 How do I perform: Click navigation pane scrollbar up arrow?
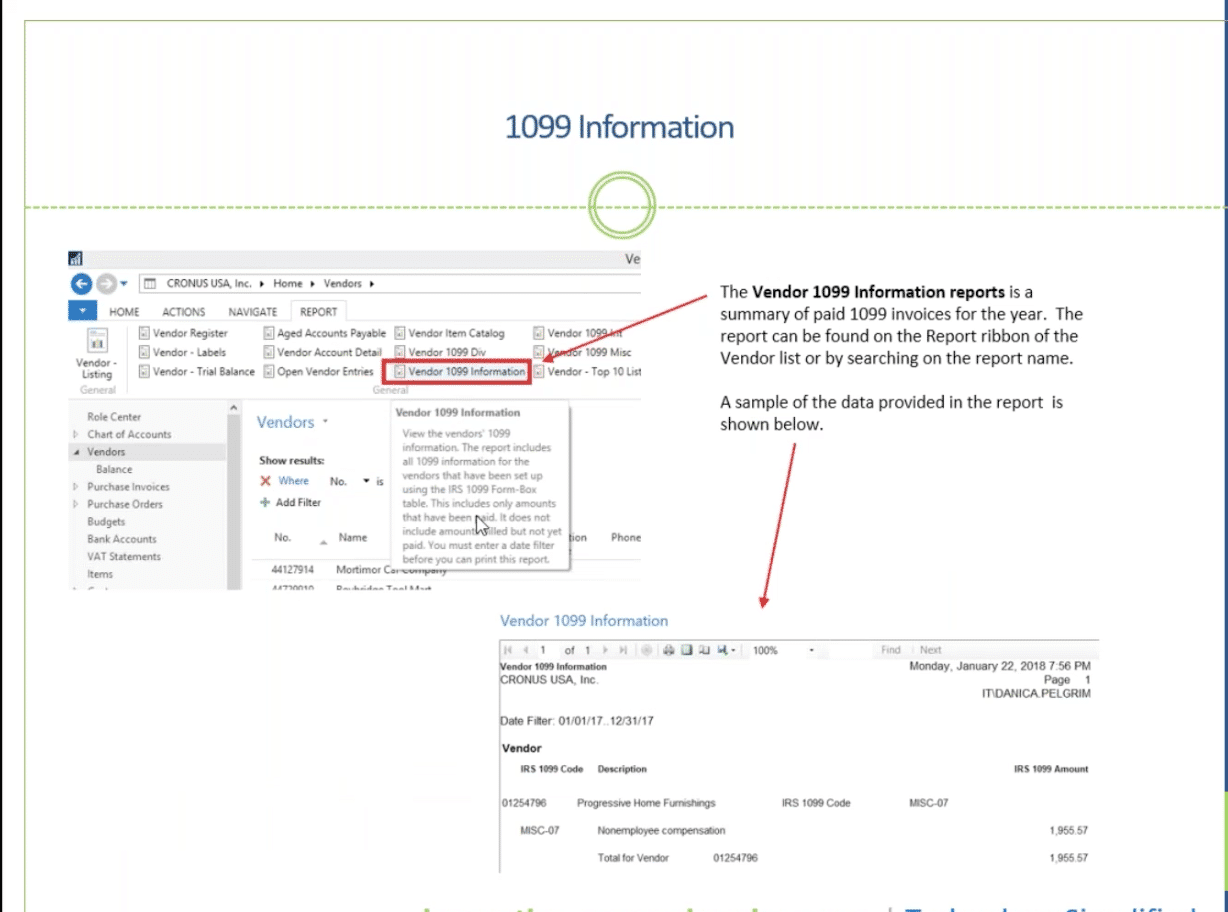(x=234, y=408)
